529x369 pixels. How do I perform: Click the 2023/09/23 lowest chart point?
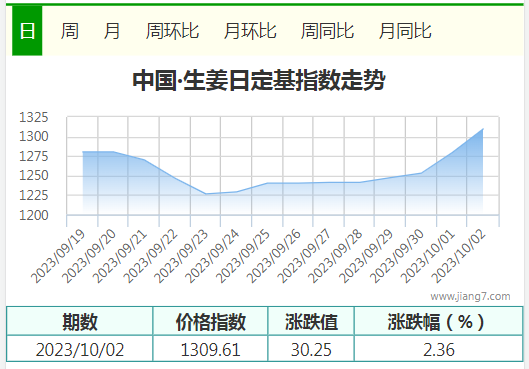pos(205,194)
